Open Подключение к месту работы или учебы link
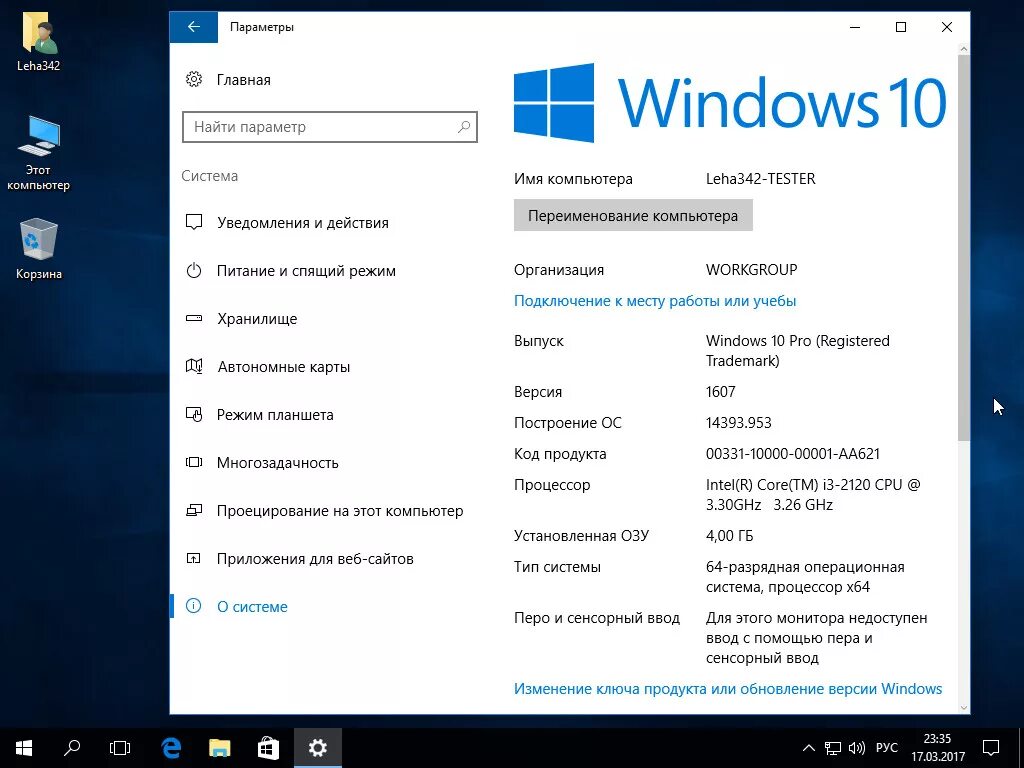The width and height of the screenshot is (1024, 768). [655, 300]
